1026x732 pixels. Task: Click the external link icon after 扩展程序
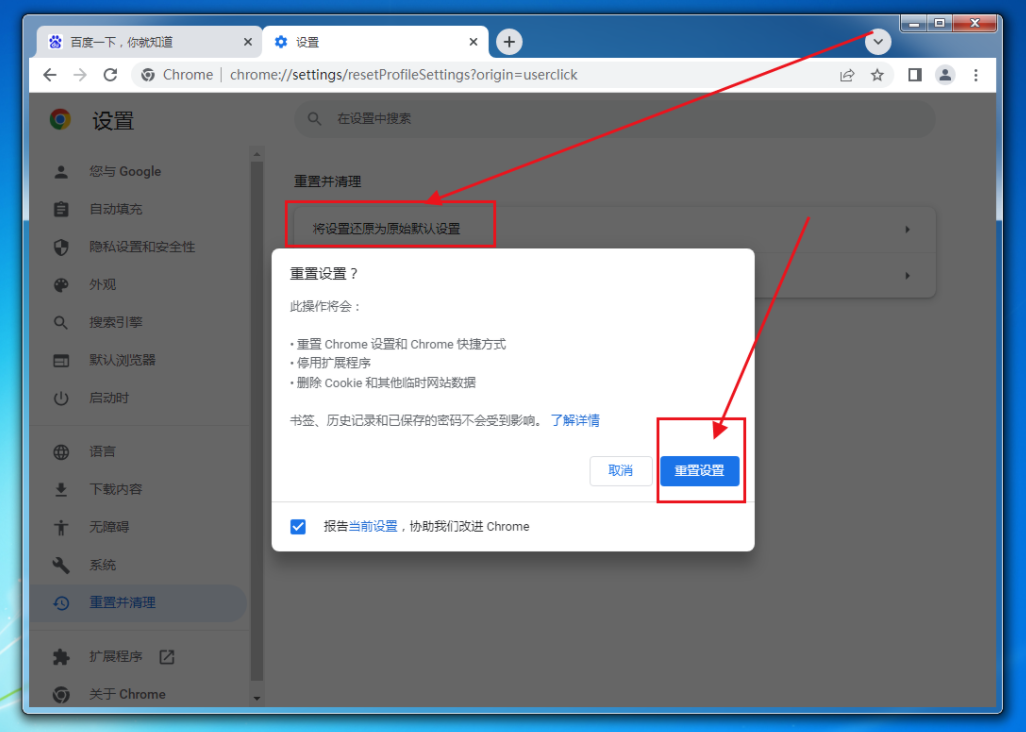pyautogui.click(x=167, y=656)
